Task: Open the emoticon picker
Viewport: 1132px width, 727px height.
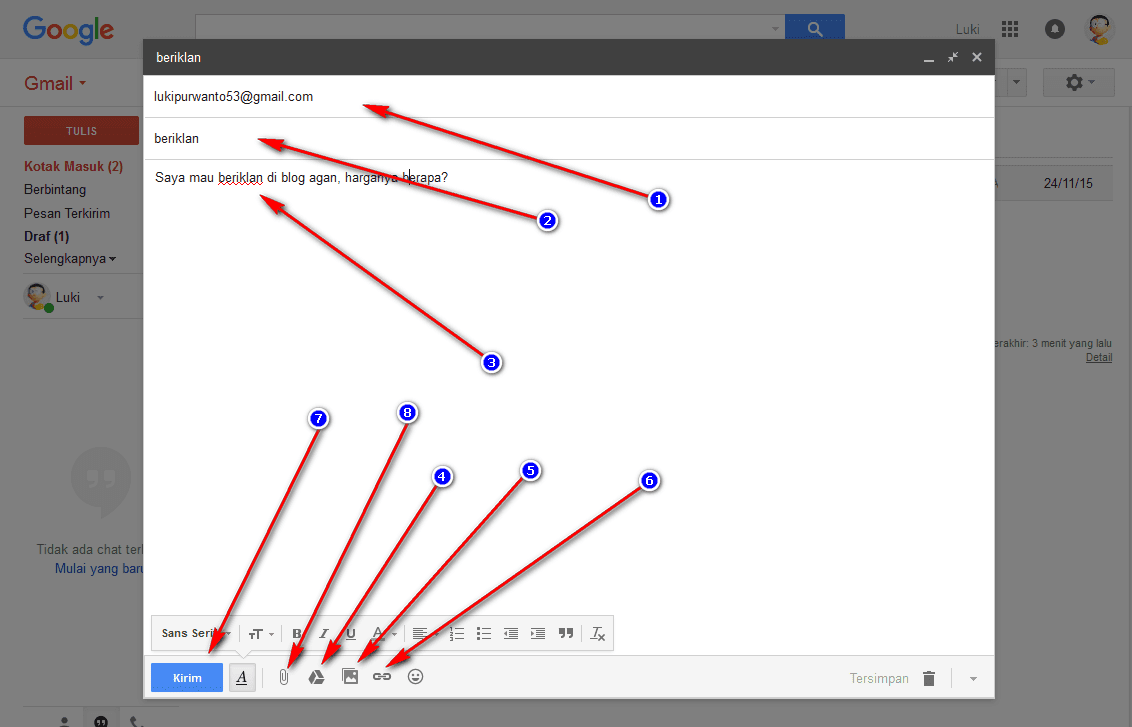Action: tap(416, 677)
